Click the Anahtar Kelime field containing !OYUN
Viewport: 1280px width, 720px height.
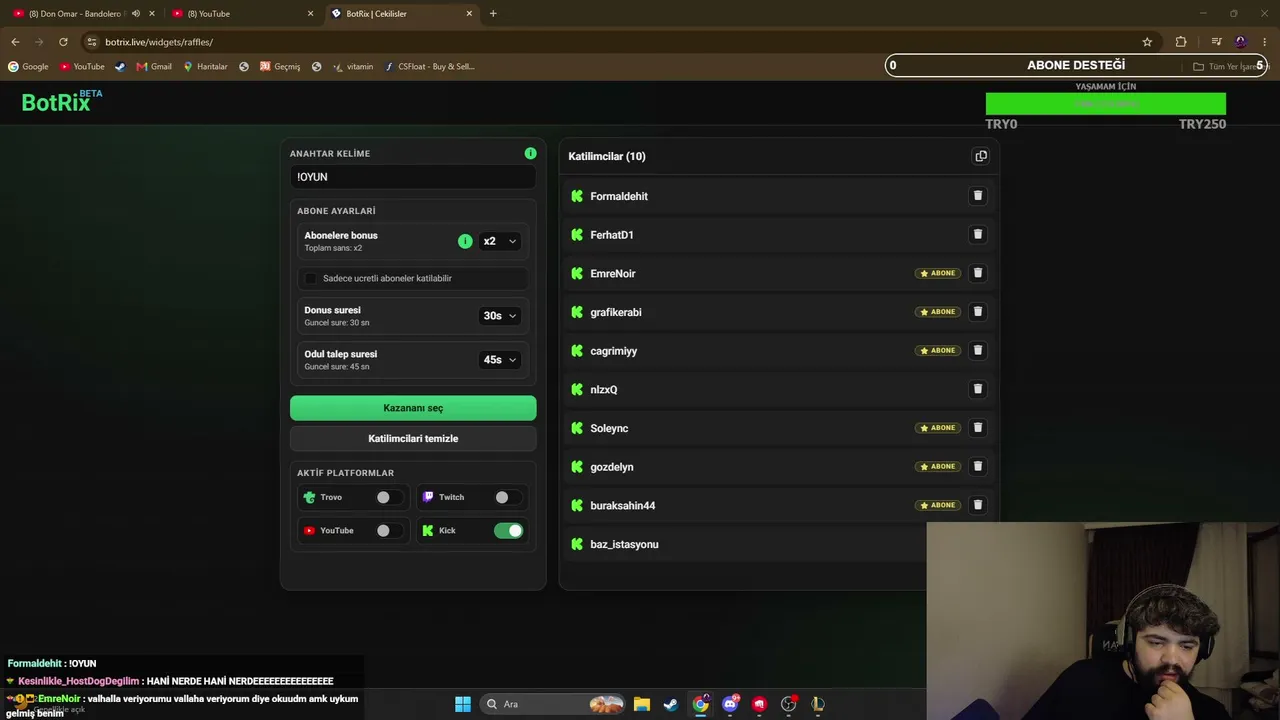tap(413, 177)
